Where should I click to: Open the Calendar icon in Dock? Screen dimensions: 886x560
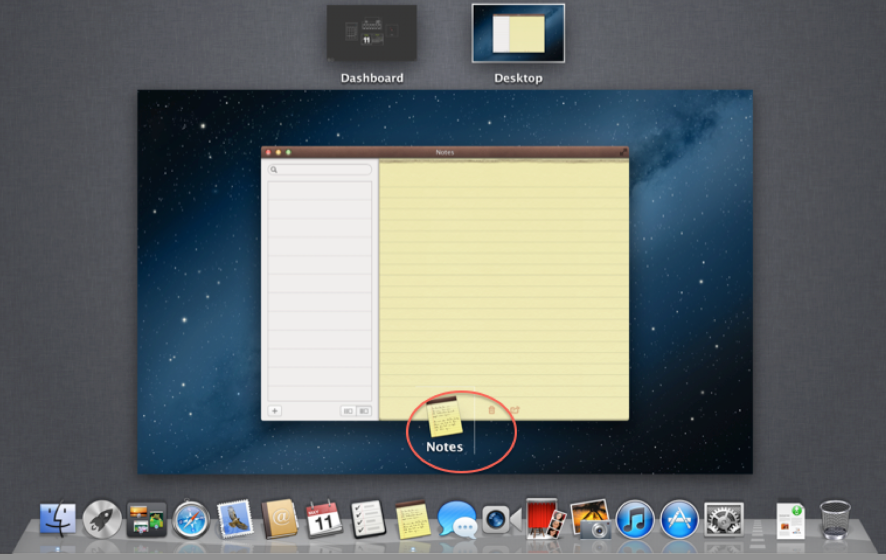pyautogui.click(x=324, y=520)
